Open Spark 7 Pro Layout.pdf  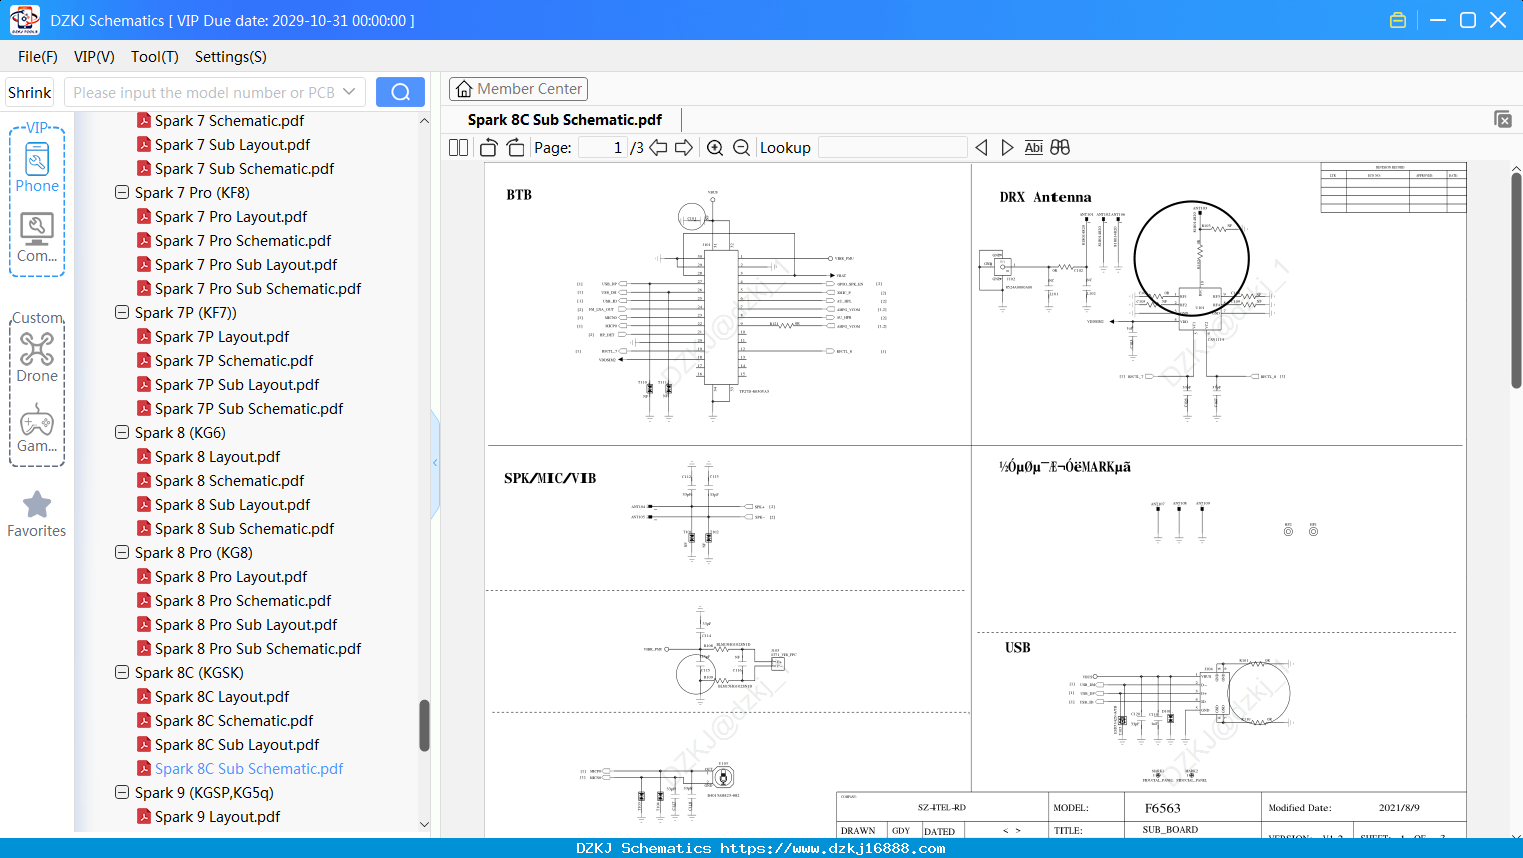point(231,216)
